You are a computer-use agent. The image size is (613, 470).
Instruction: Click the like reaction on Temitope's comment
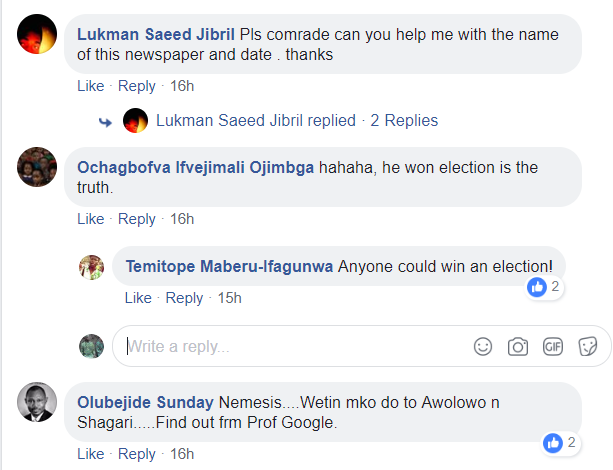click(x=538, y=287)
